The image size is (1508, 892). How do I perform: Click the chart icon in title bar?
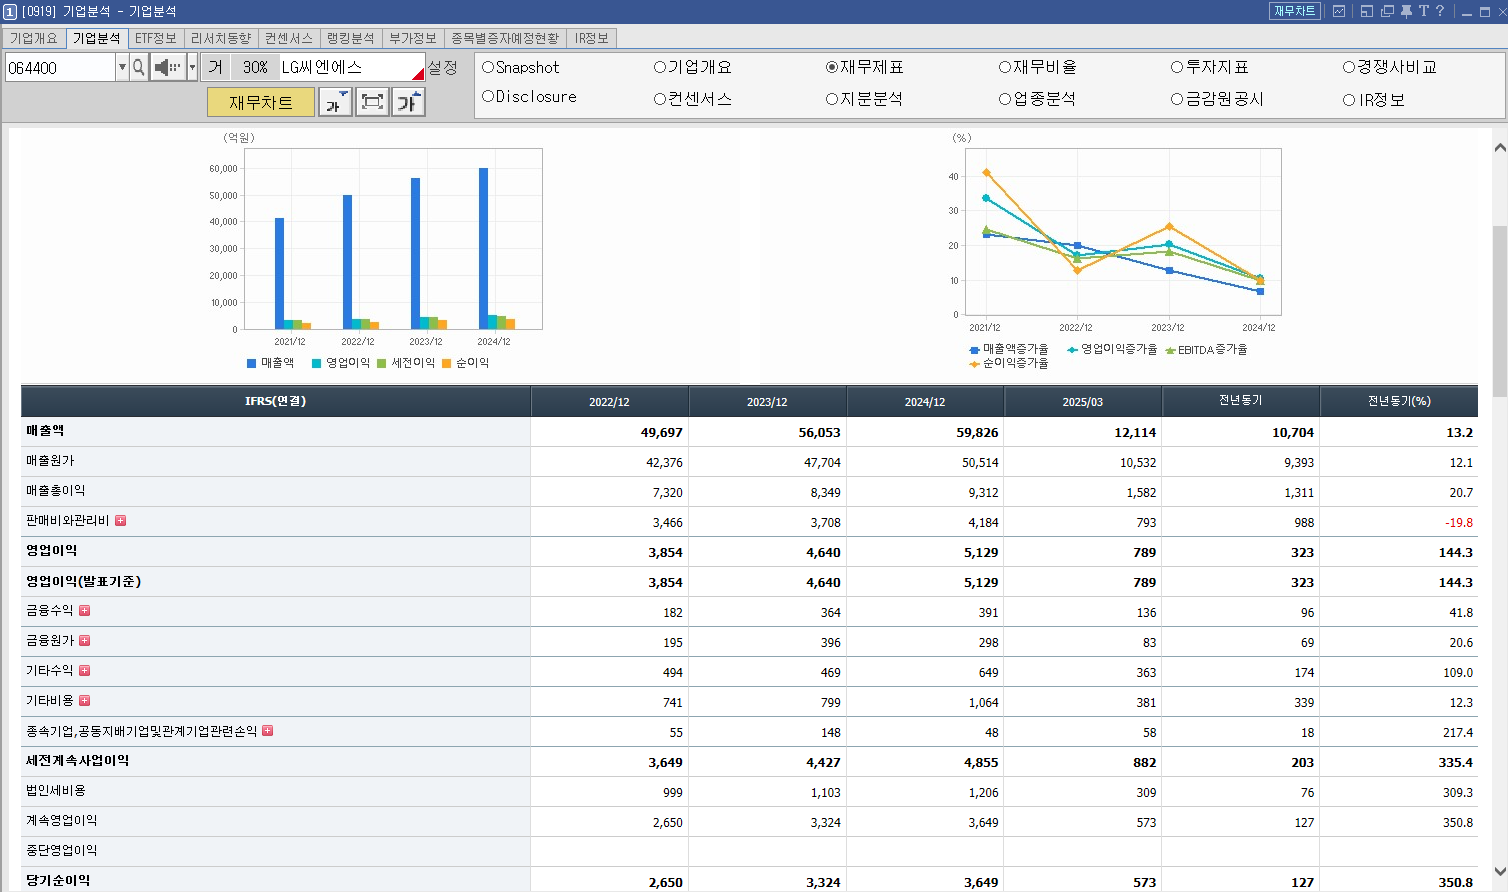click(1339, 11)
